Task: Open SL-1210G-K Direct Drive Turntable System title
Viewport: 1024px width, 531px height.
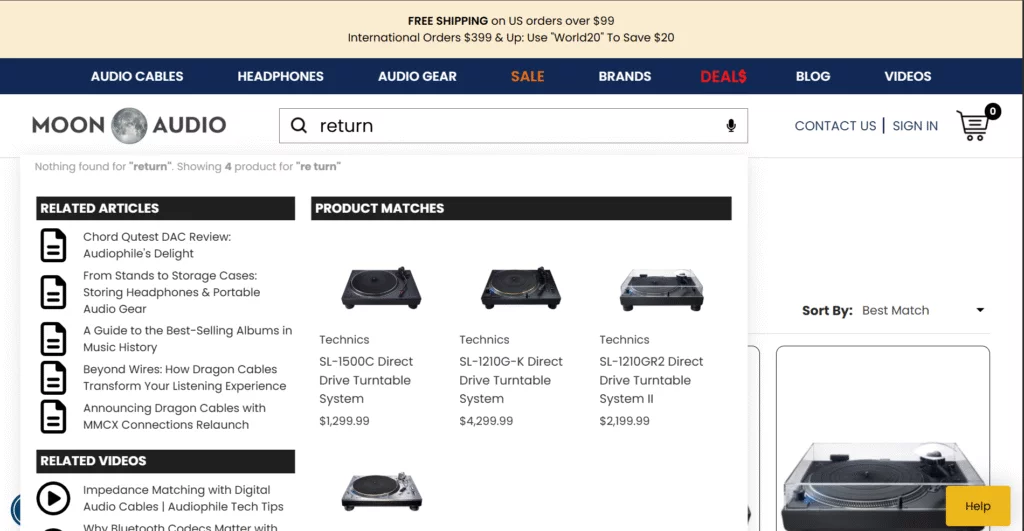Action: pos(511,380)
